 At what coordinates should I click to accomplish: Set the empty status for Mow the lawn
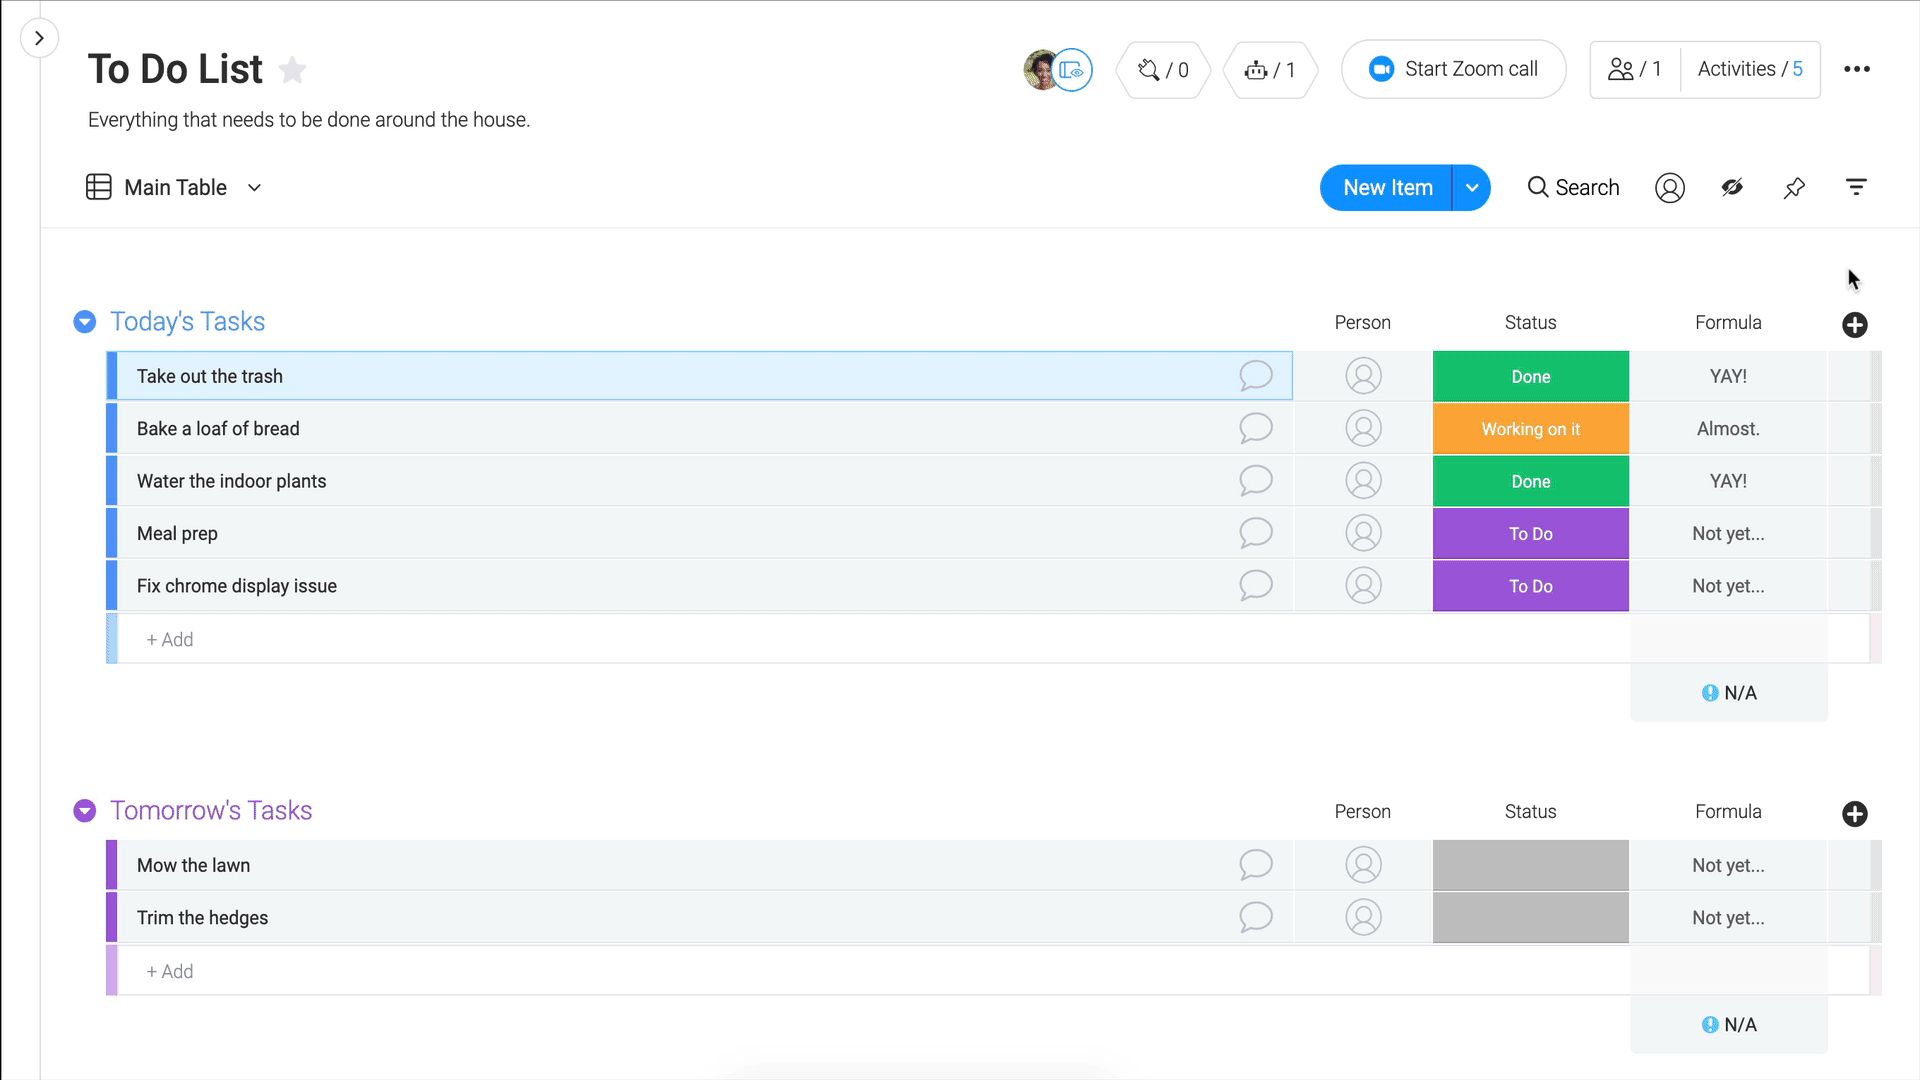point(1530,865)
